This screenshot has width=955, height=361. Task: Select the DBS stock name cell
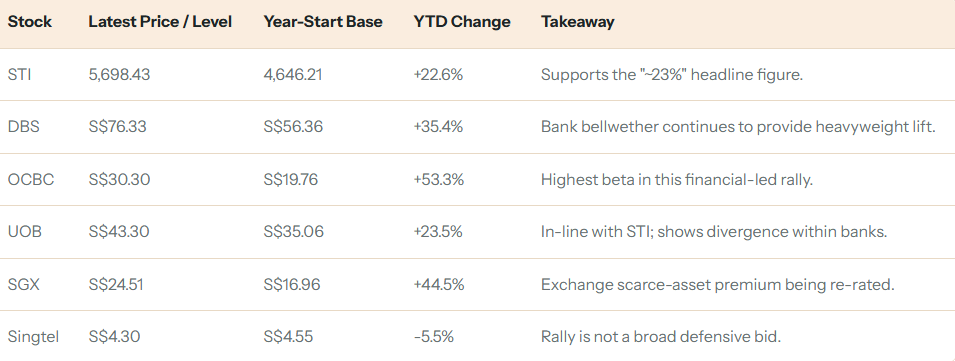coord(21,127)
